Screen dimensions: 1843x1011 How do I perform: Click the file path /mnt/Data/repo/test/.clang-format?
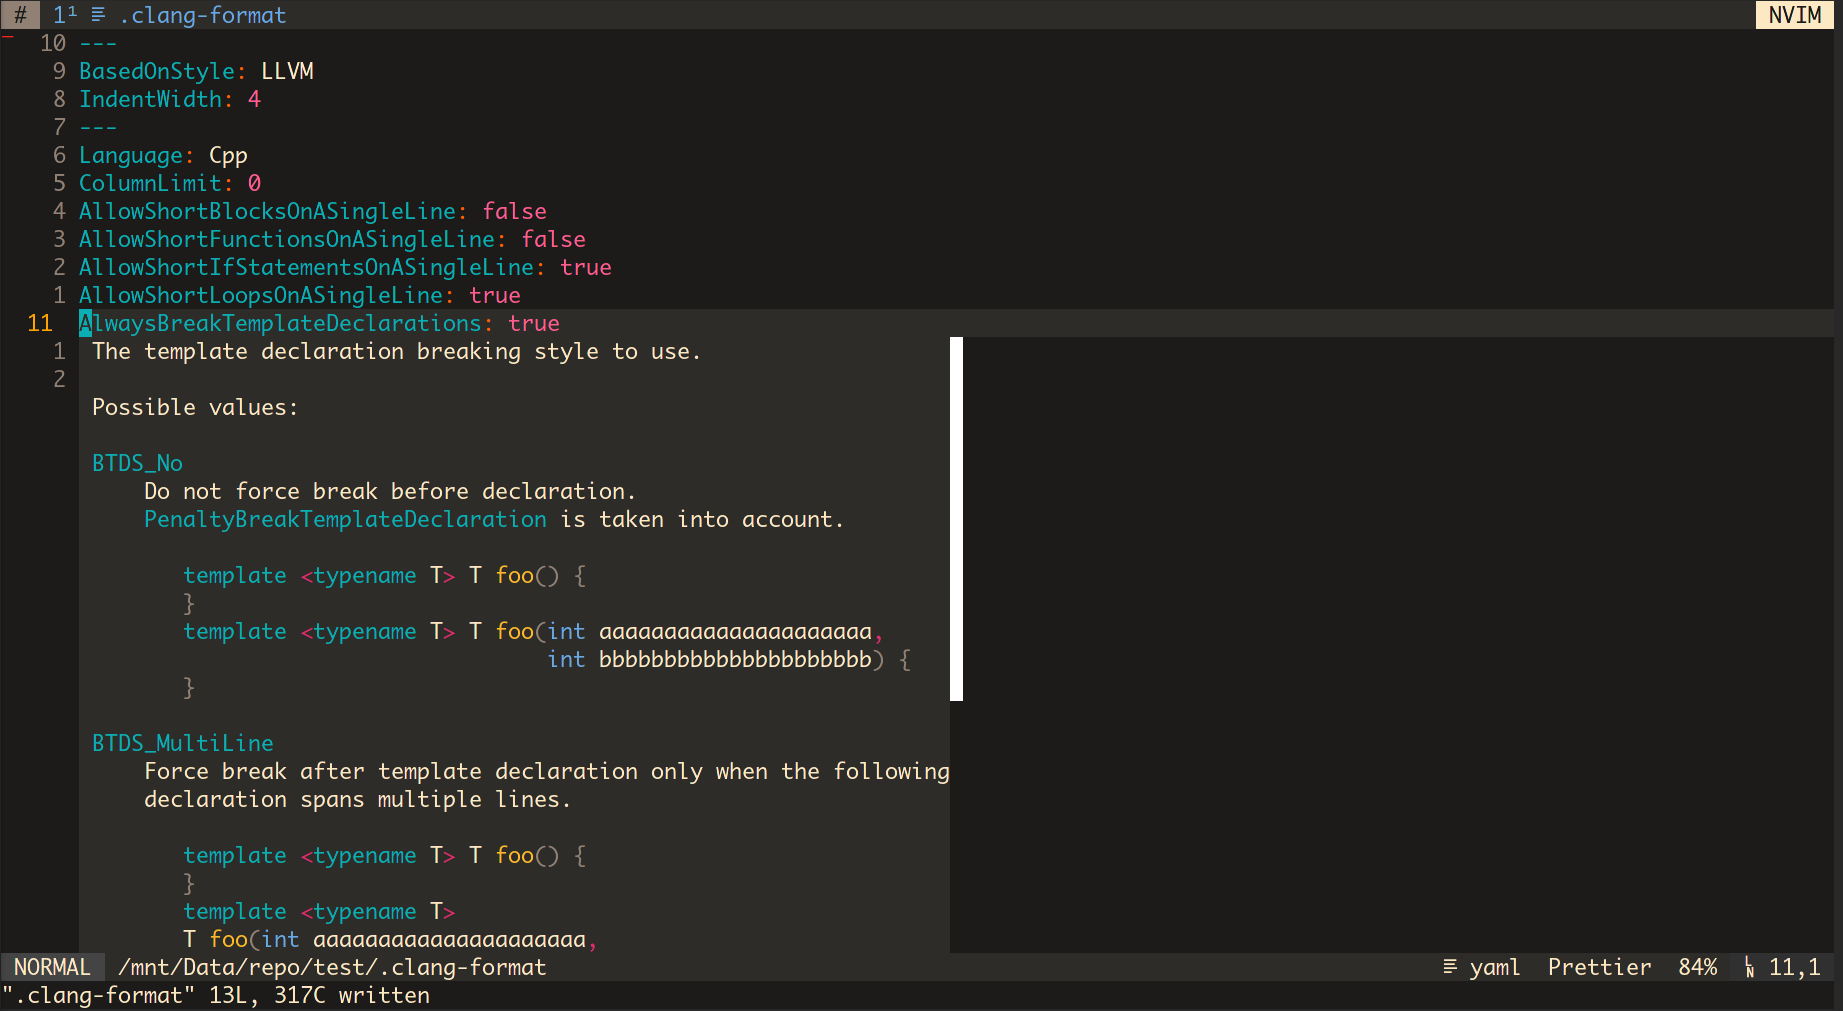(331, 967)
